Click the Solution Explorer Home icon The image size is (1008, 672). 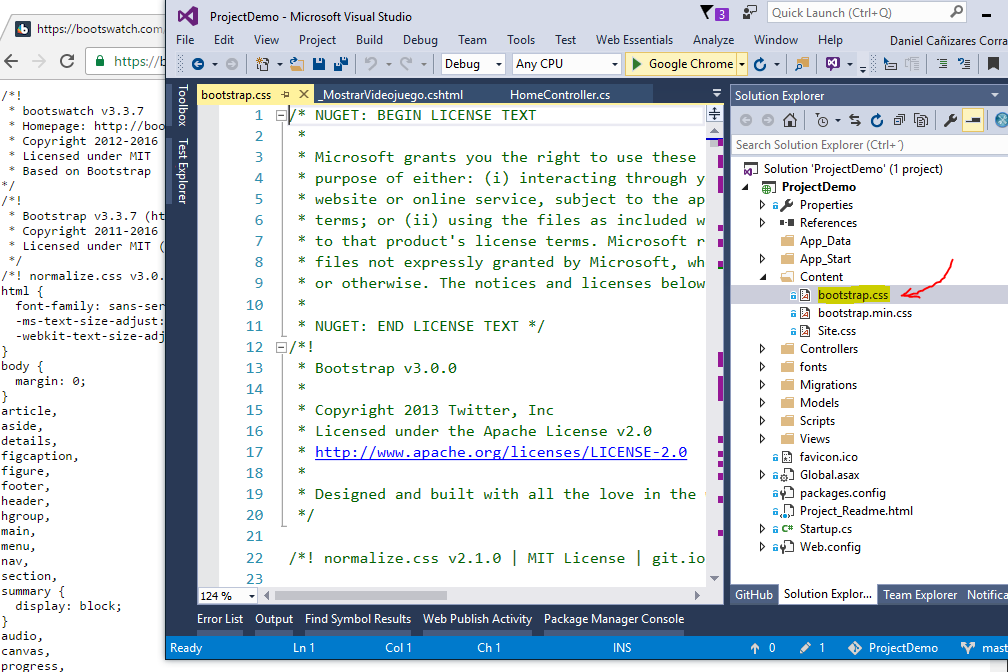coord(790,120)
